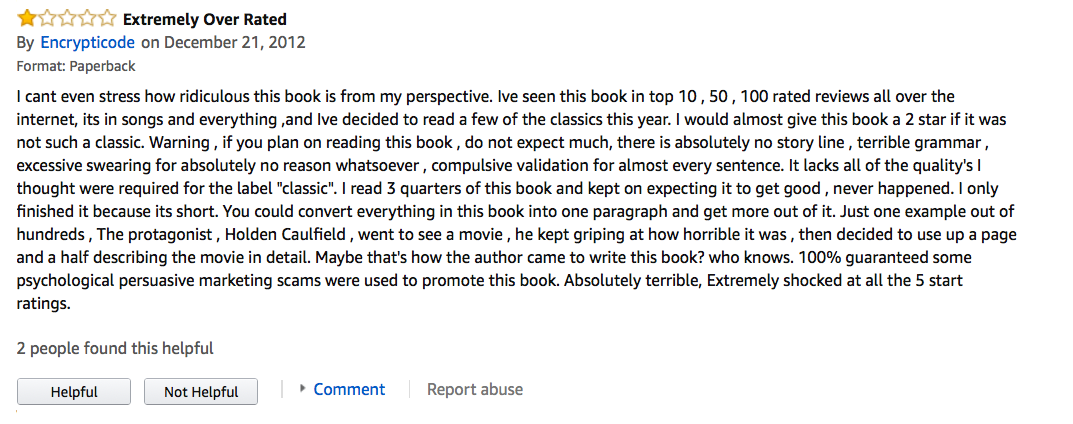Click the final word "ratings." in the review
1073x424 pixels.
coord(43,304)
